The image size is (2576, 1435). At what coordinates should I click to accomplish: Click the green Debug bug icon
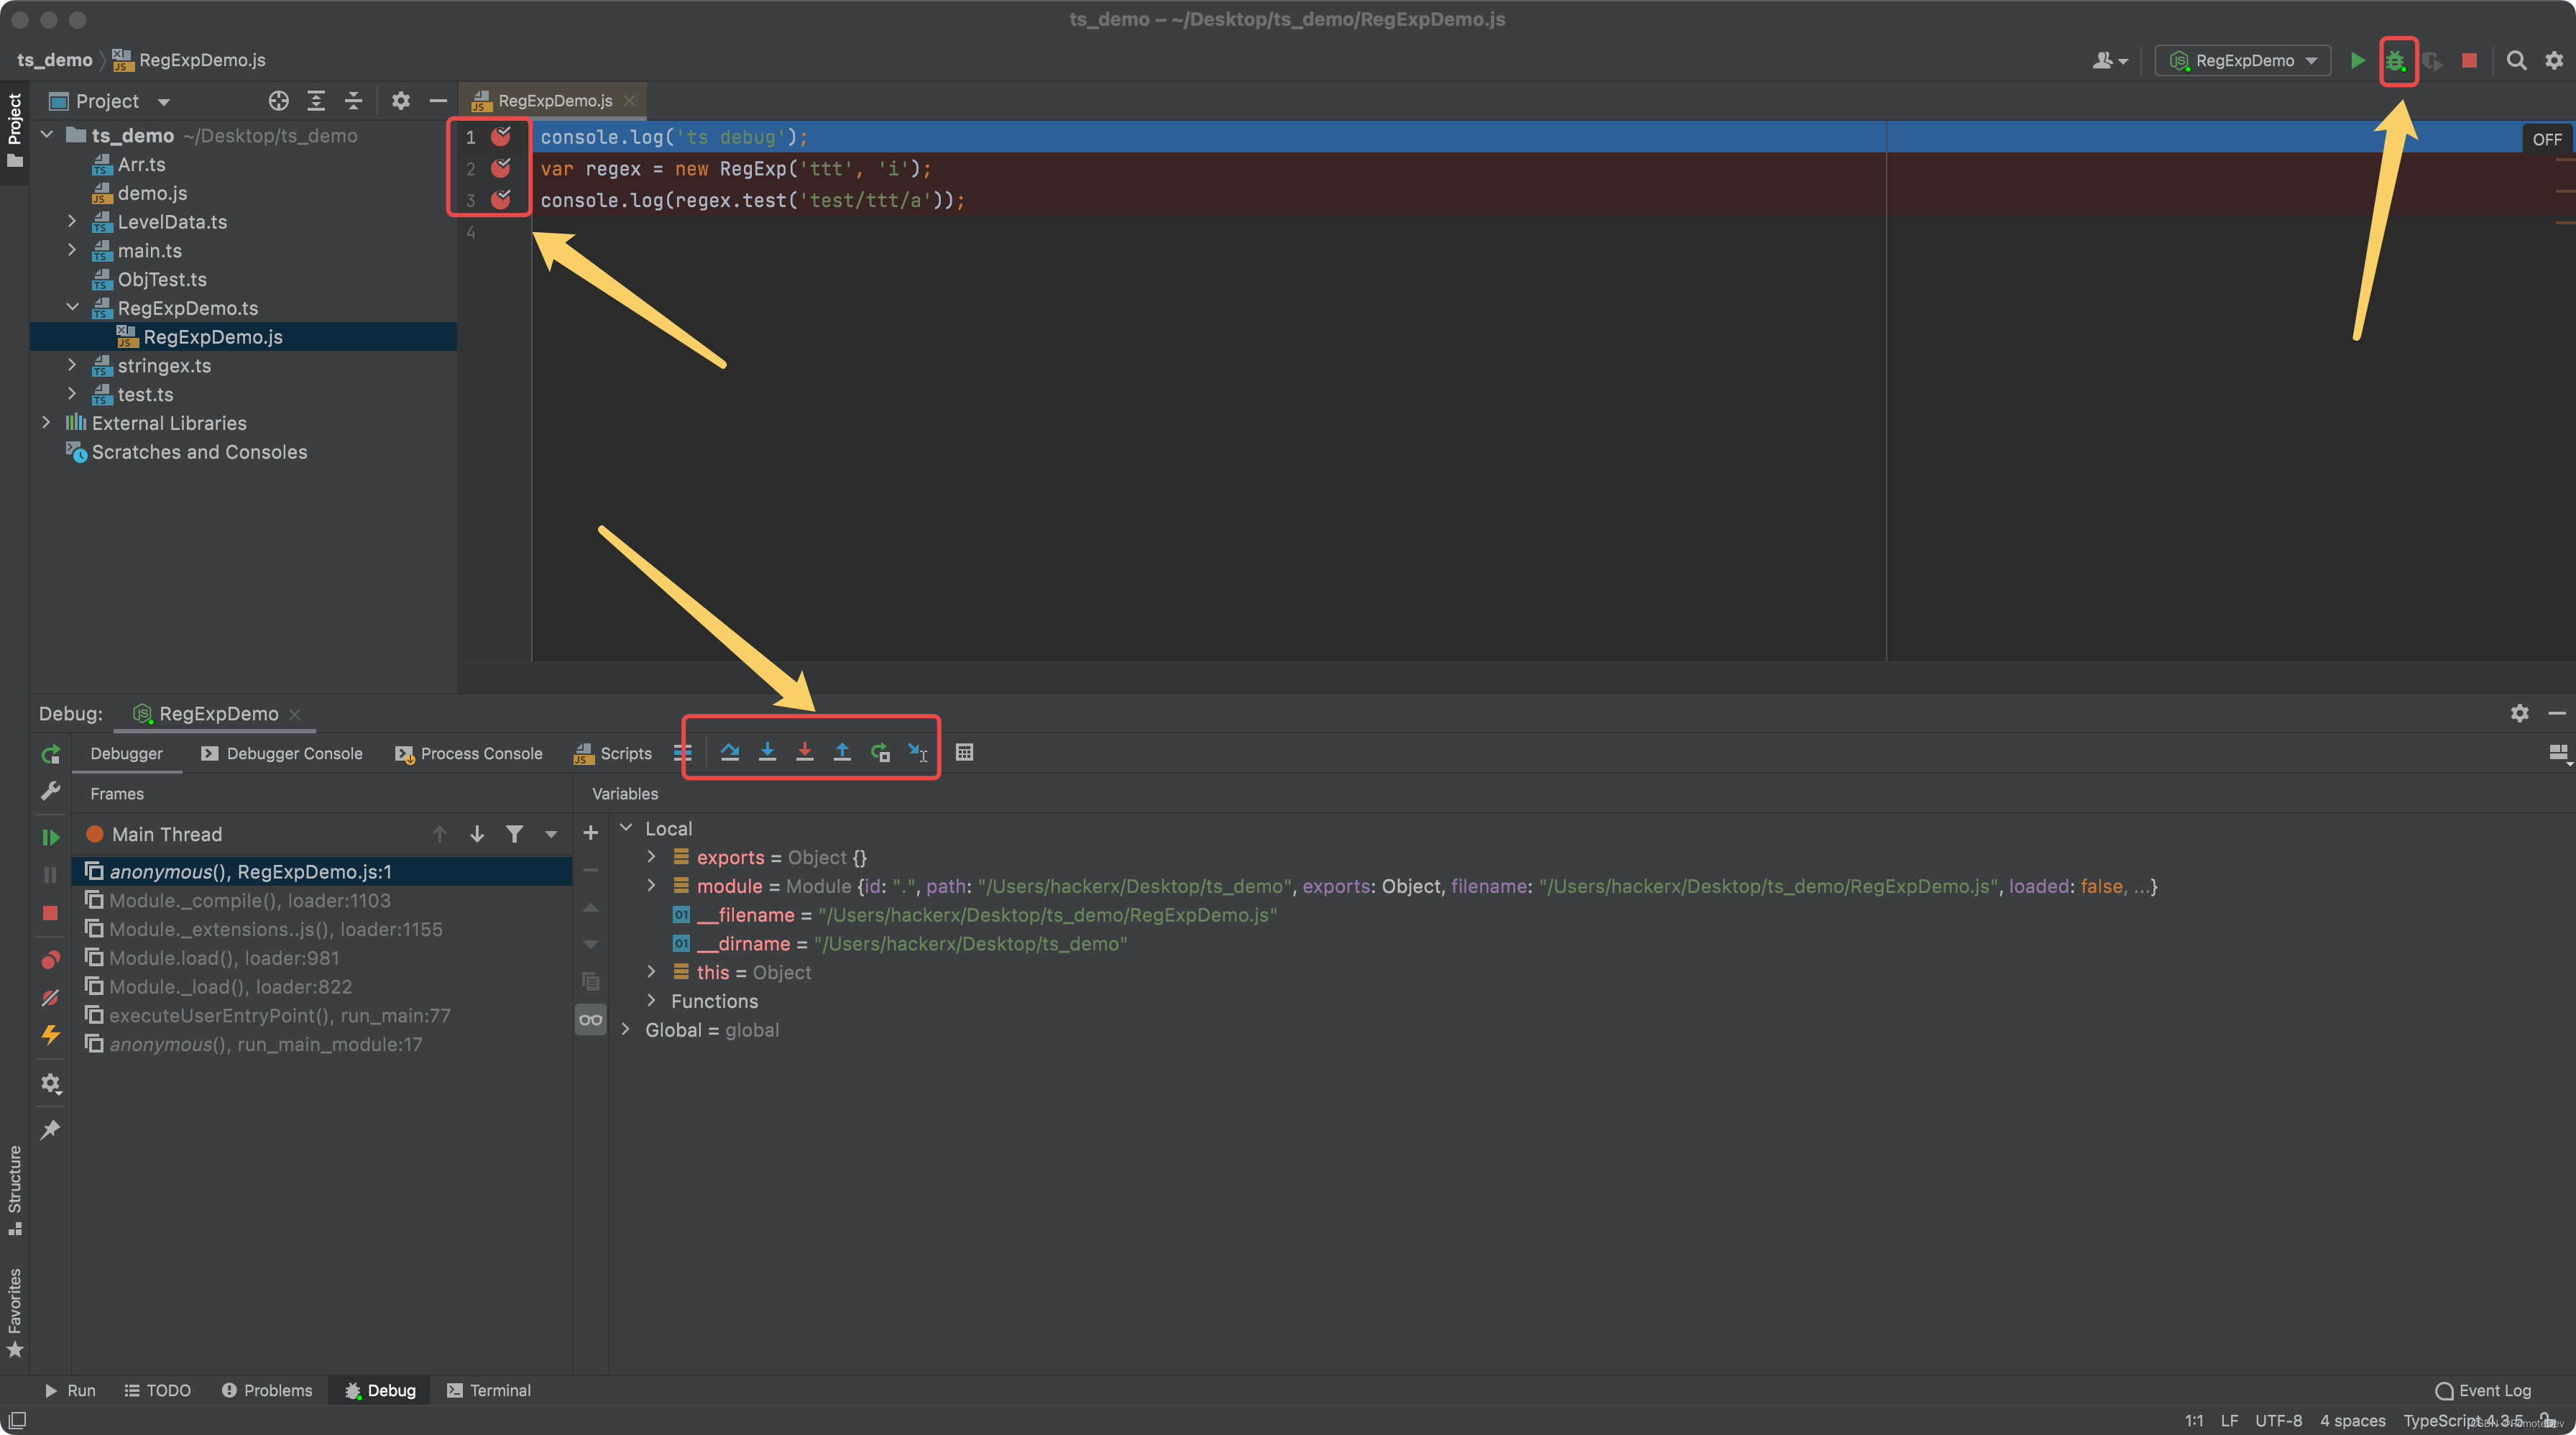coord(2395,61)
